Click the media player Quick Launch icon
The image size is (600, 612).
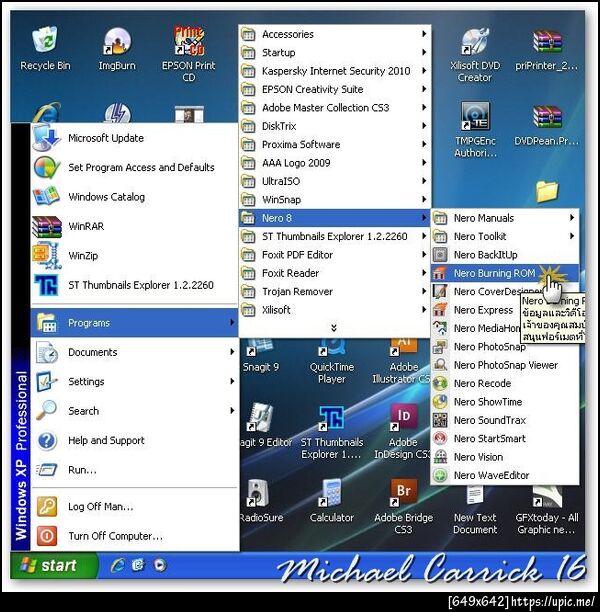[160, 565]
